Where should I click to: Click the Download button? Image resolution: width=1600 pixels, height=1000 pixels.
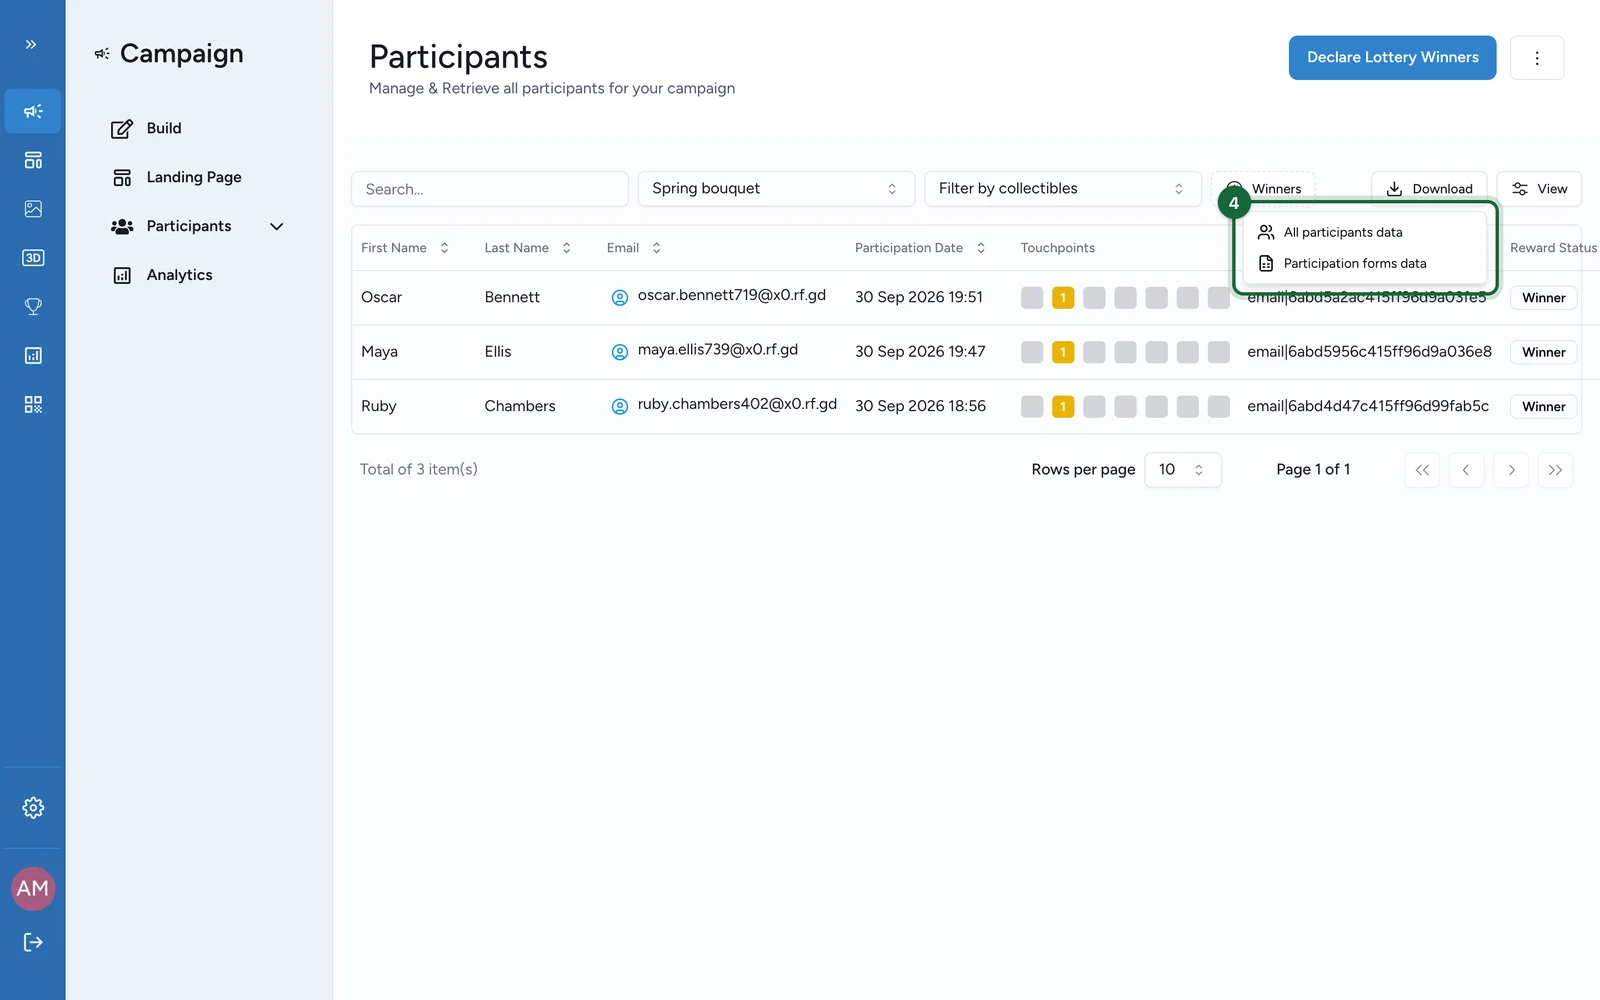tap(1429, 189)
